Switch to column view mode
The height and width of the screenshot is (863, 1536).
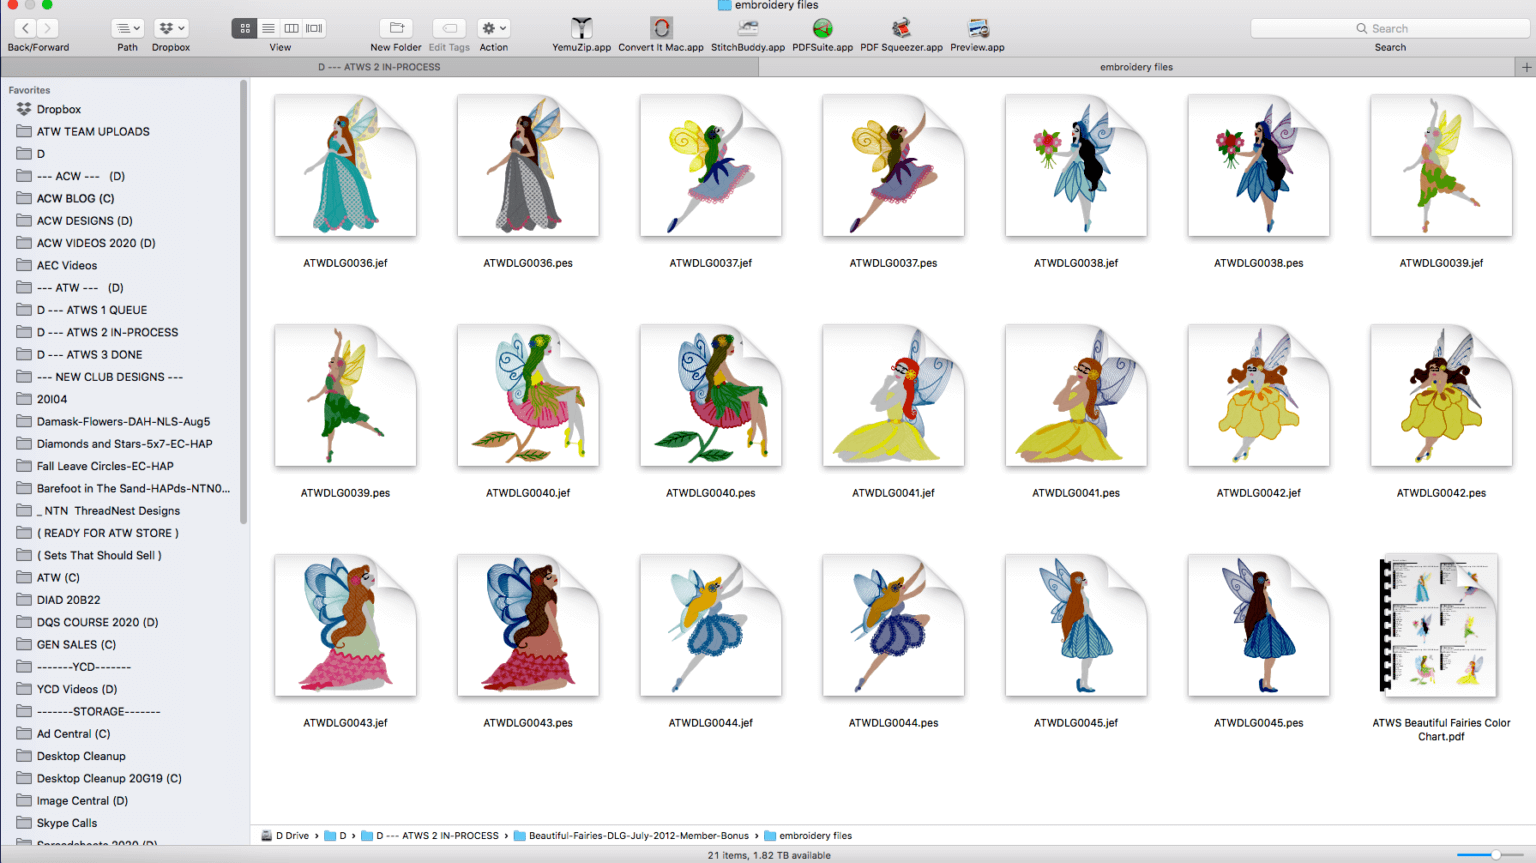tap(291, 28)
